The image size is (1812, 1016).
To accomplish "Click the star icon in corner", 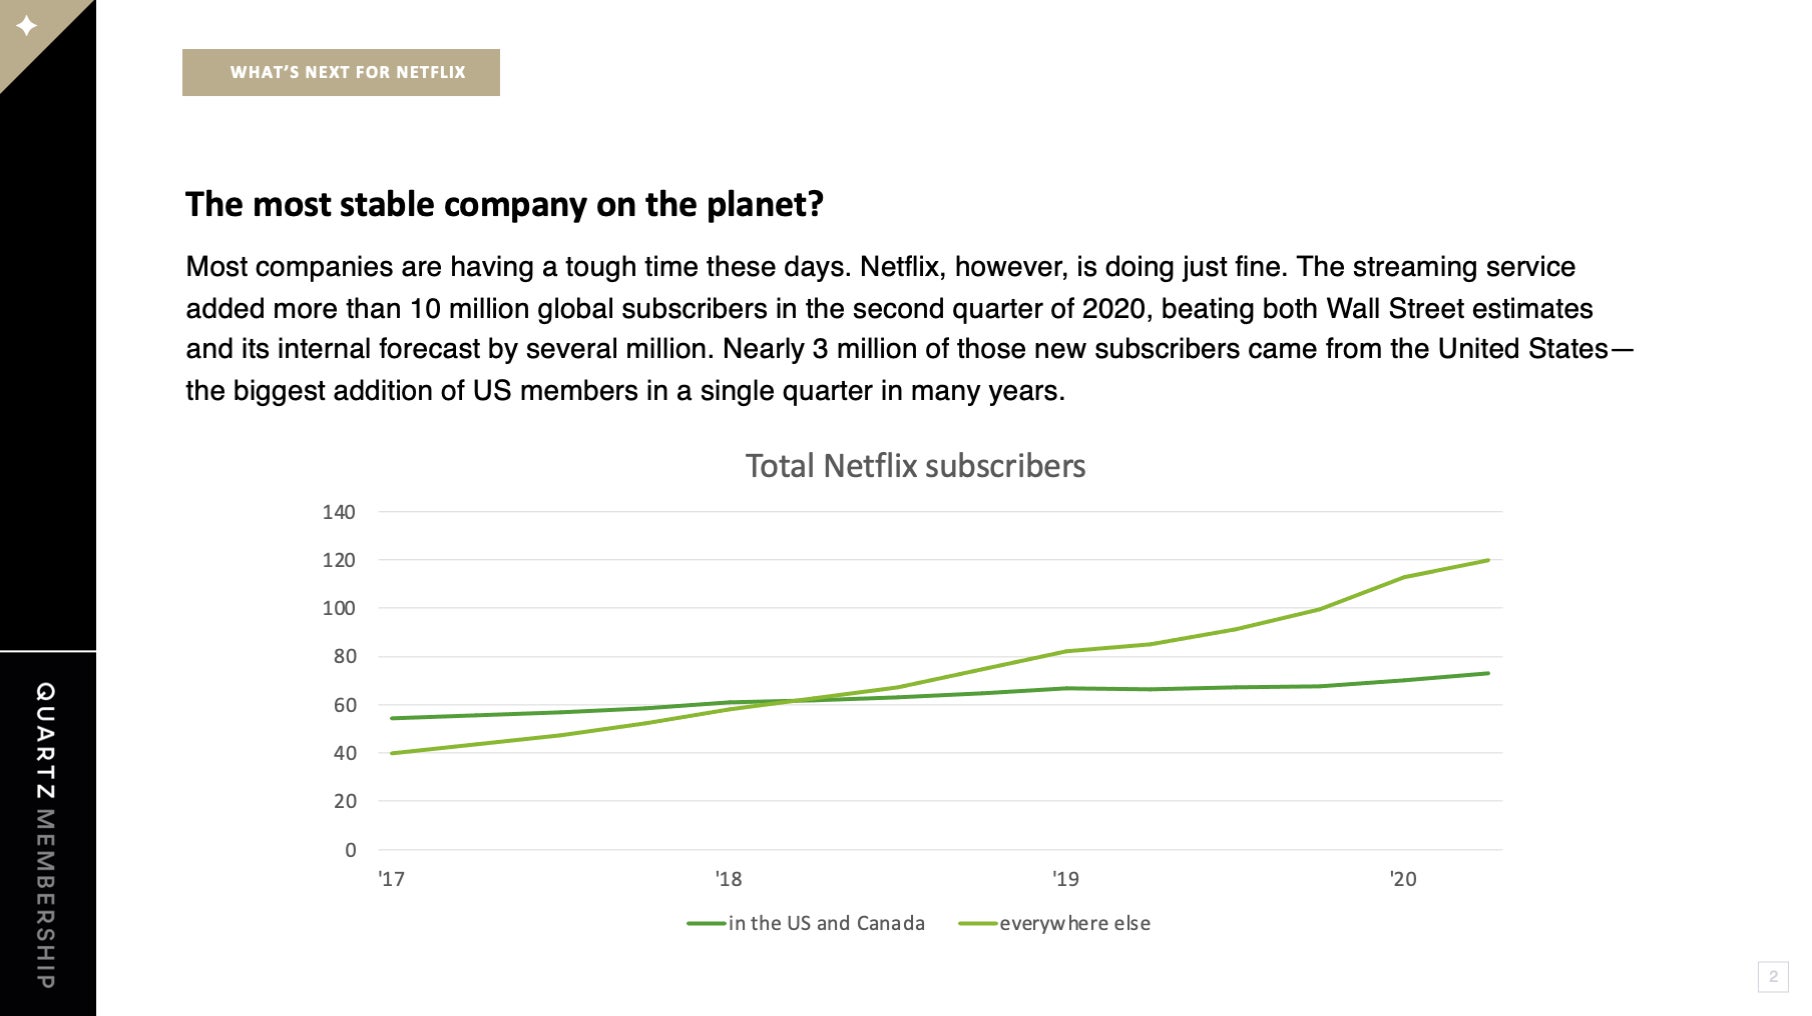I will click(x=26, y=26).
